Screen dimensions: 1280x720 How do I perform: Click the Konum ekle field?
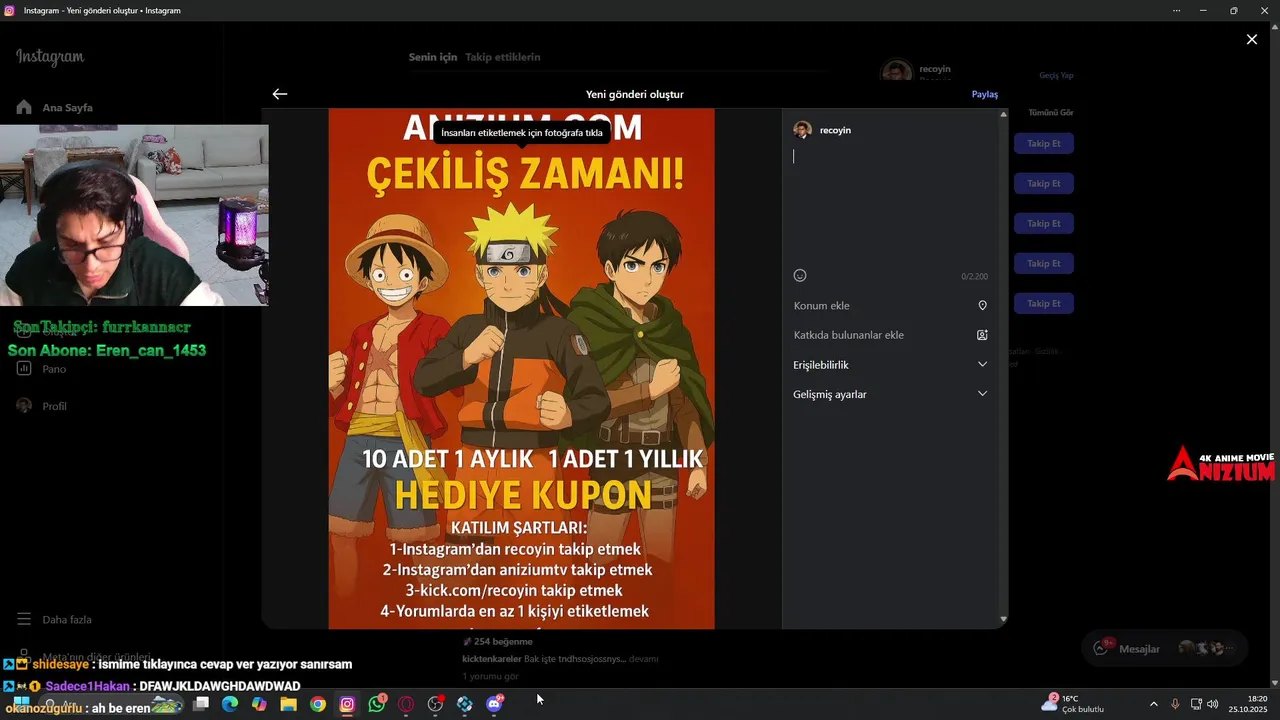click(x=890, y=306)
